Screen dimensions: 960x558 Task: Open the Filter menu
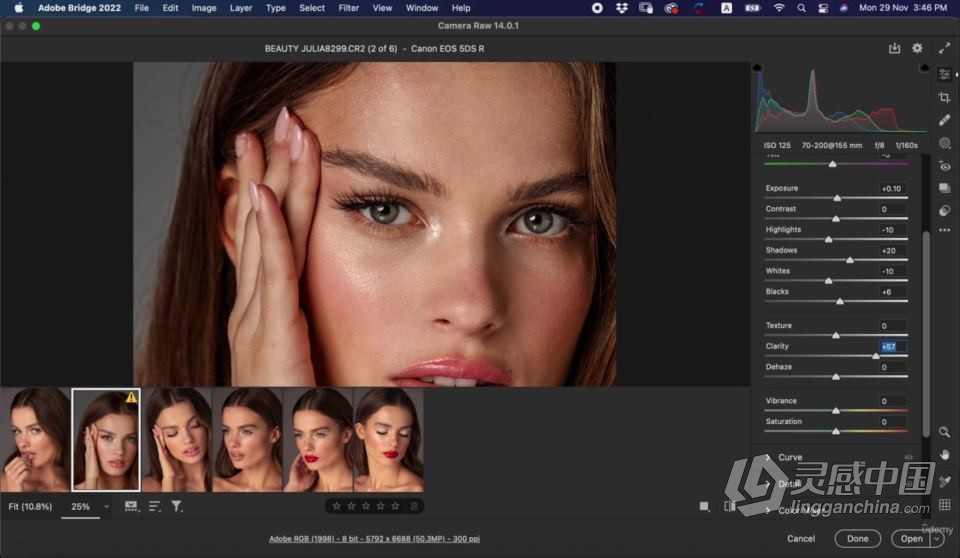tap(348, 8)
